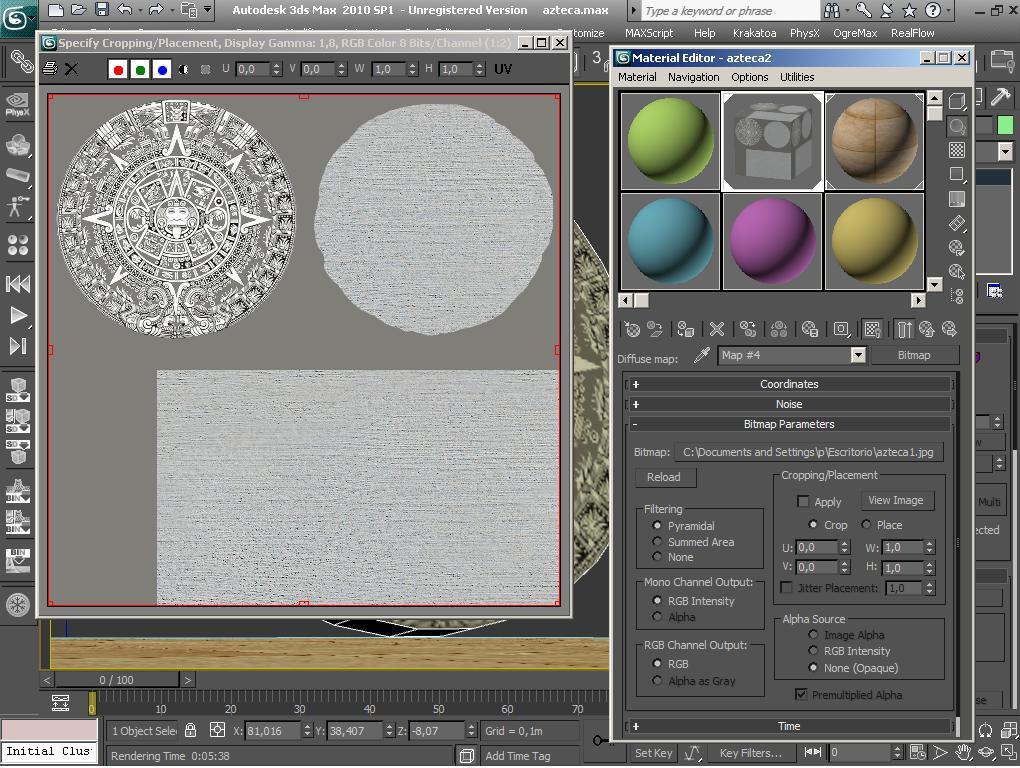The width and height of the screenshot is (1020, 768).
Task: Enable Jitter Placement checkbox
Action: (x=786, y=587)
